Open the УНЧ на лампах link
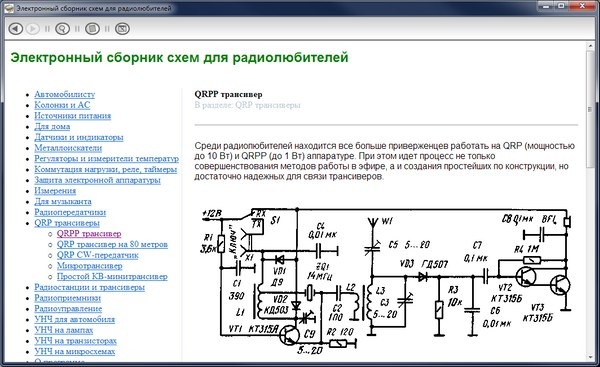This screenshot has height=367, width=600. 64,330
